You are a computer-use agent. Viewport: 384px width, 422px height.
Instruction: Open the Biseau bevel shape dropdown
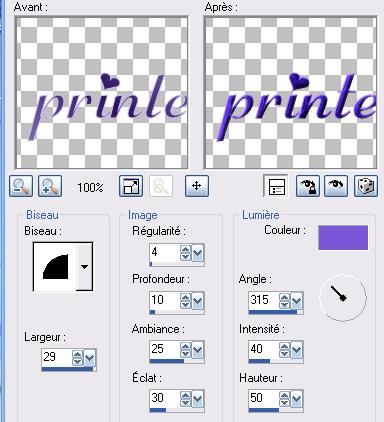point(84,267)
